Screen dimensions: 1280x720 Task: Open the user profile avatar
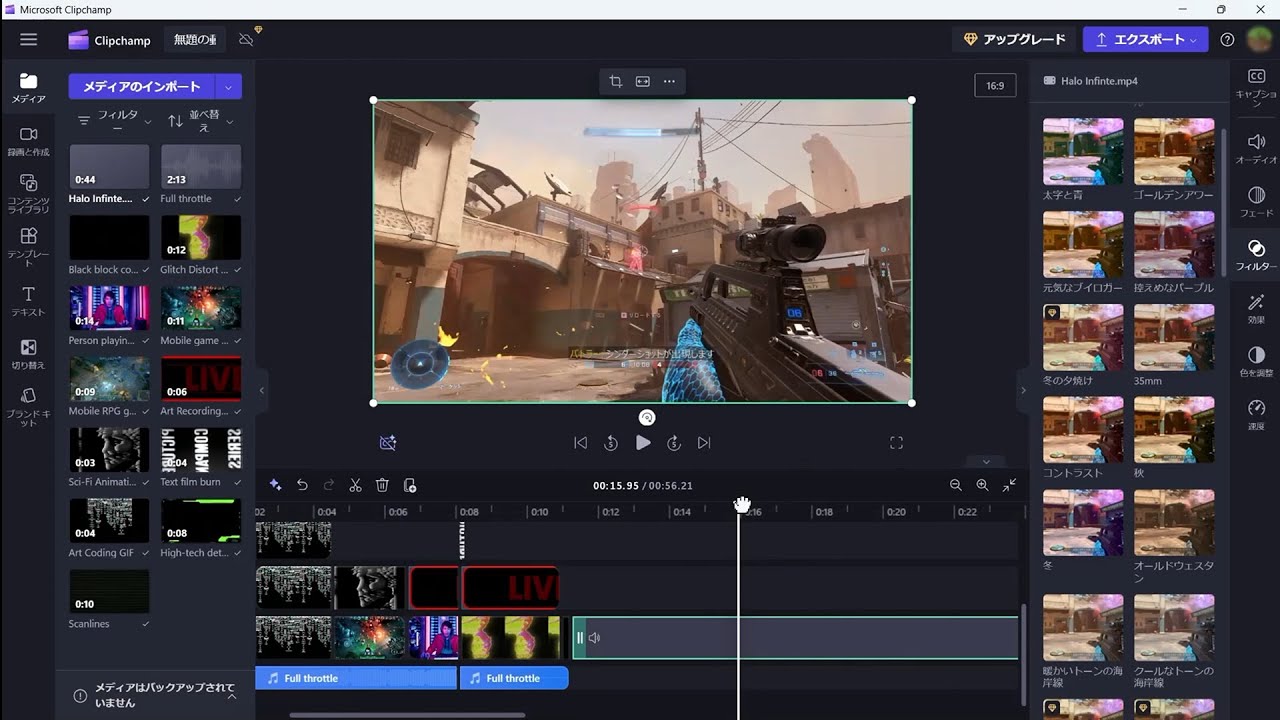point(1259,40)
